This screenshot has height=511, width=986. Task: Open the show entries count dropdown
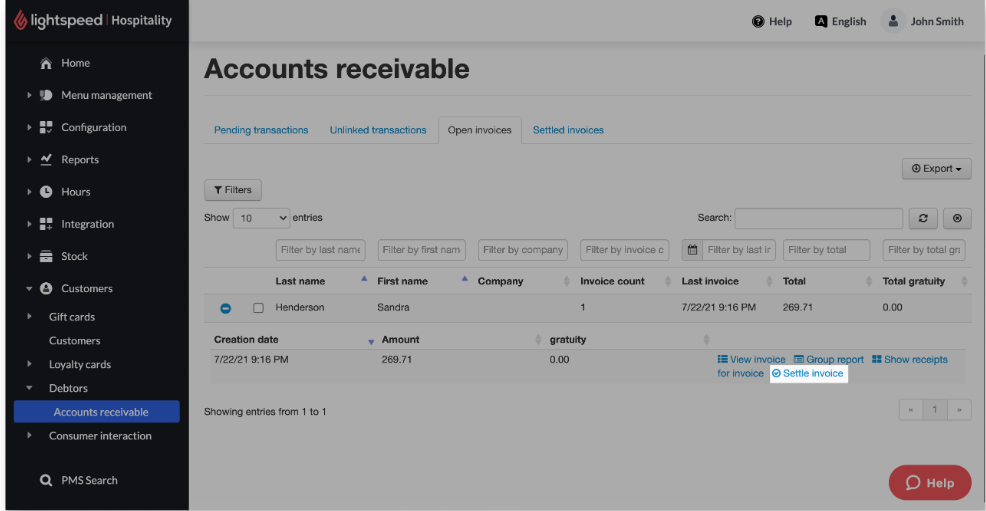261,218
